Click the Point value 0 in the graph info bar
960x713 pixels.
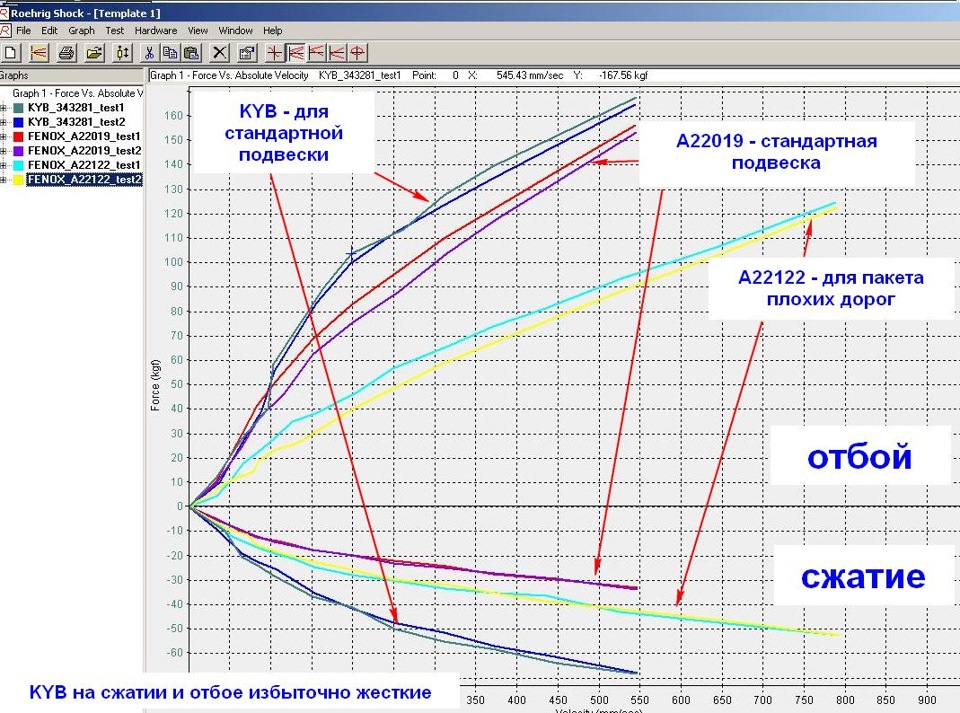click(456, 75)
